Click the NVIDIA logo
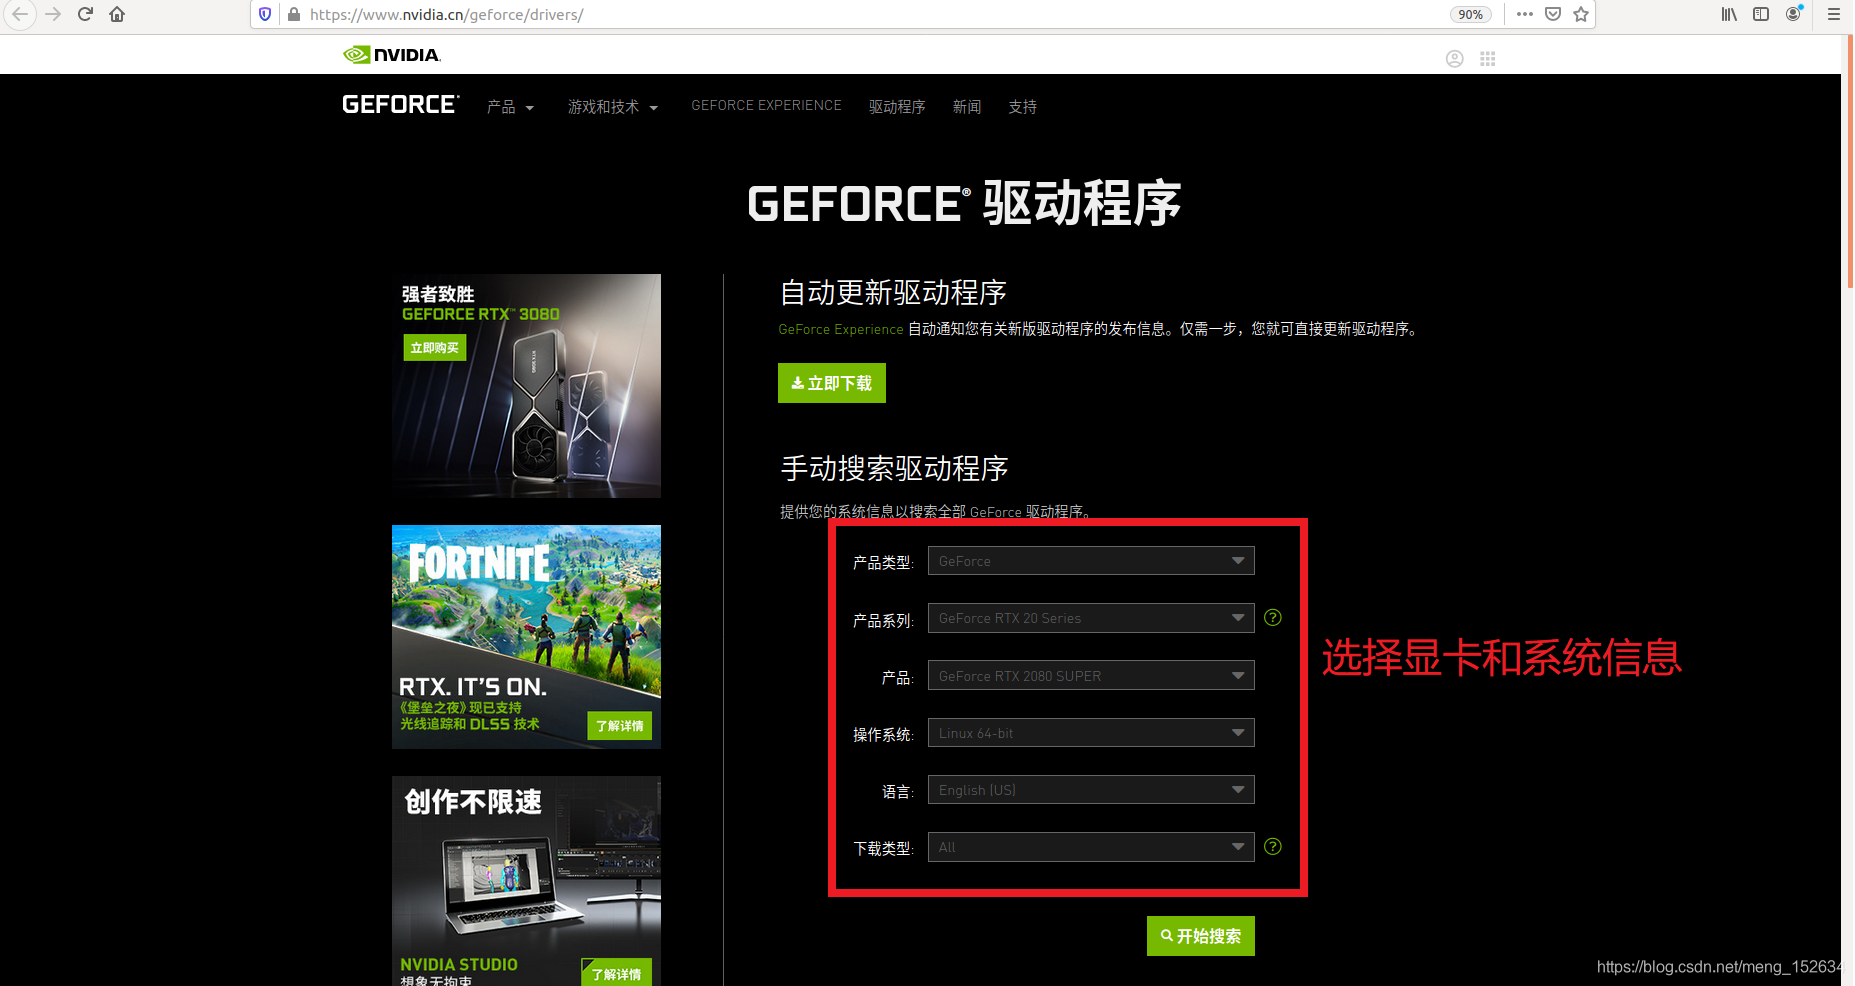Screen dimensions: 1855x986 tap(392, 54)
